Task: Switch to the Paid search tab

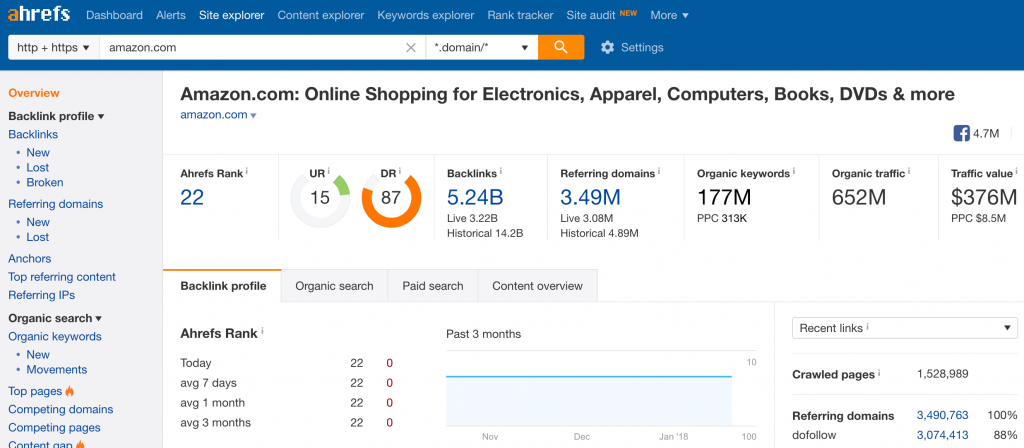Action: [x=433, y=286]
